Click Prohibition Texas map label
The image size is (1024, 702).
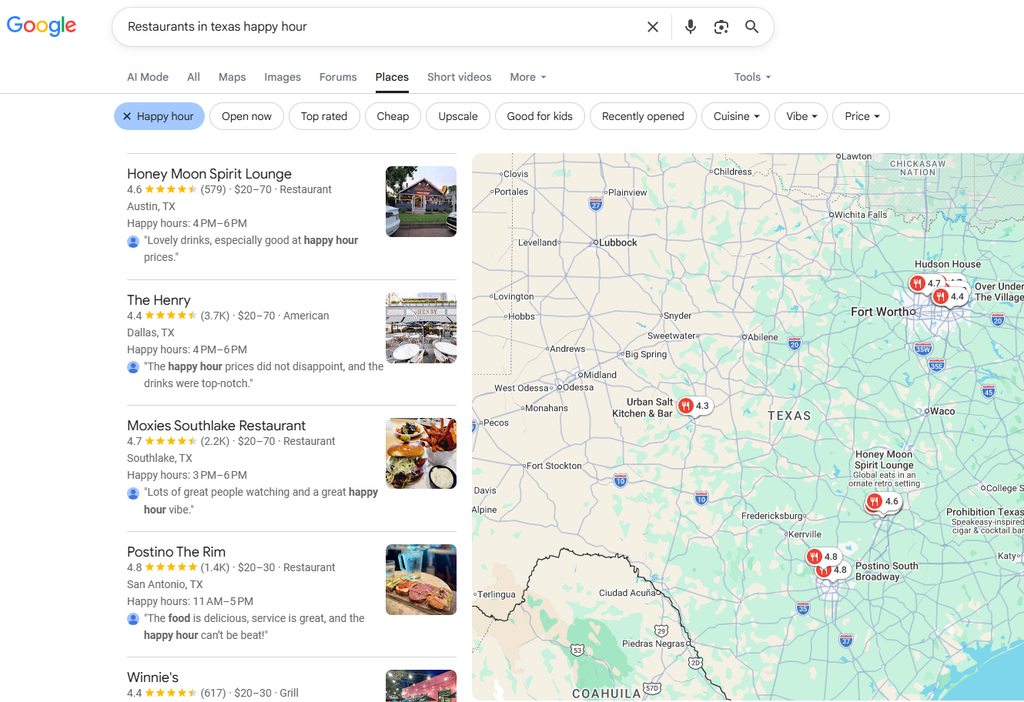pyautogui.click(x=985, y=512)
